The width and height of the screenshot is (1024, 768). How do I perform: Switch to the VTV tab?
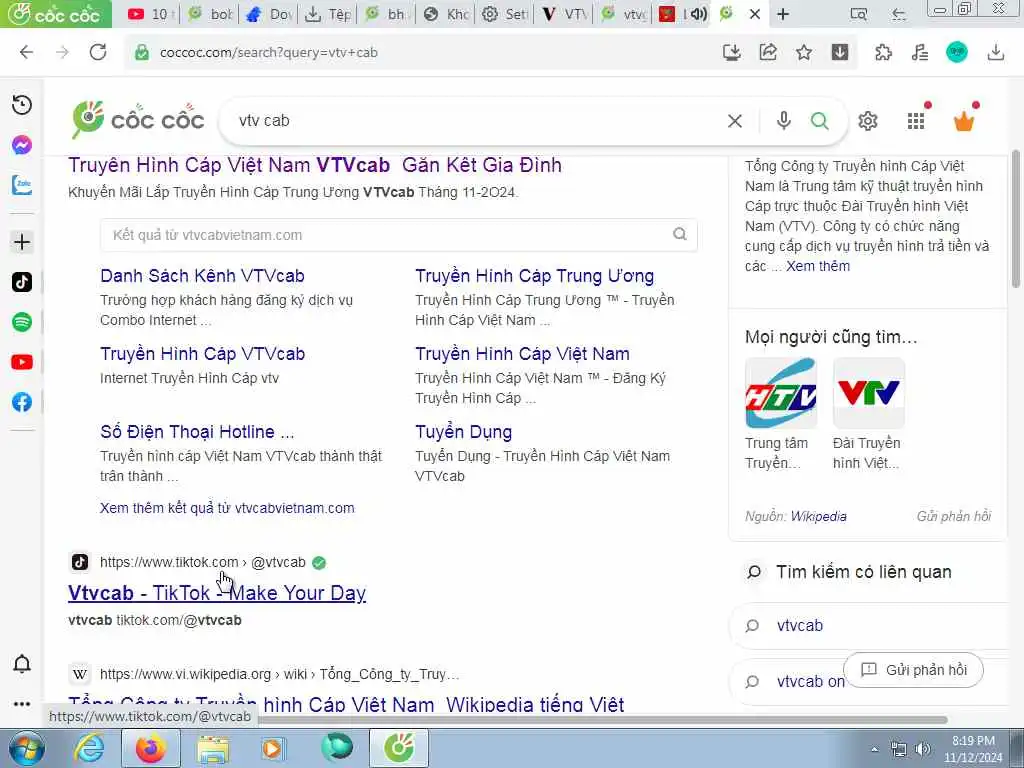pyautogui.click(x=564, y=14)
